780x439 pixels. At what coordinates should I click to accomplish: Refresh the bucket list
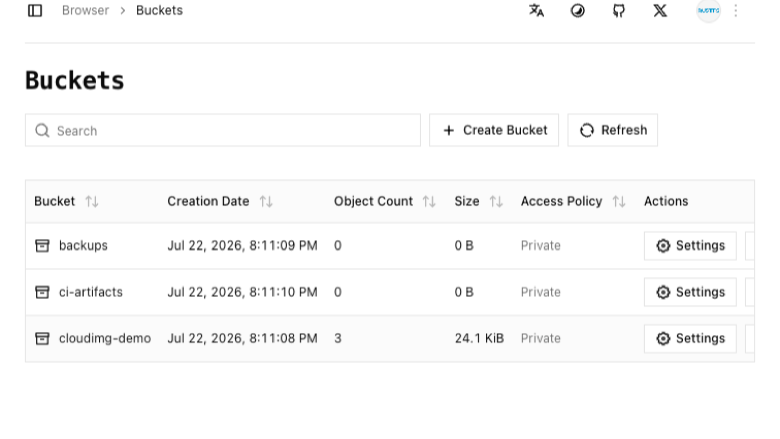612,130
